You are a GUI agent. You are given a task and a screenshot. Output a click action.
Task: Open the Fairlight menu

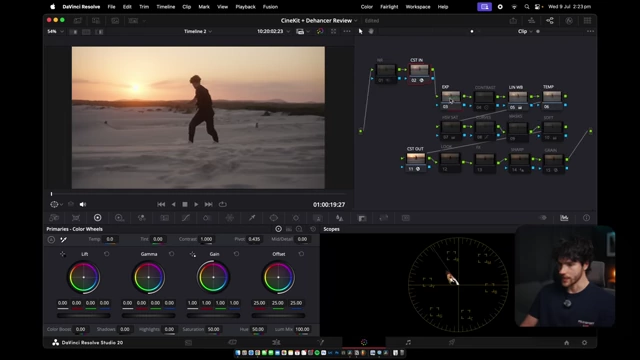(389, 7)
